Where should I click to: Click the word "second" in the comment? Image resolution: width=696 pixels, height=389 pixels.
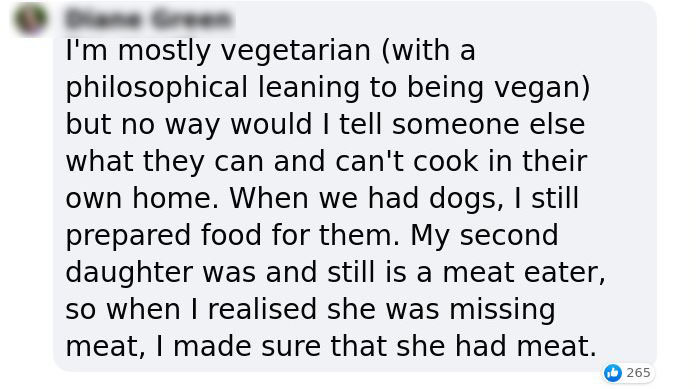(x=509, y=235)
